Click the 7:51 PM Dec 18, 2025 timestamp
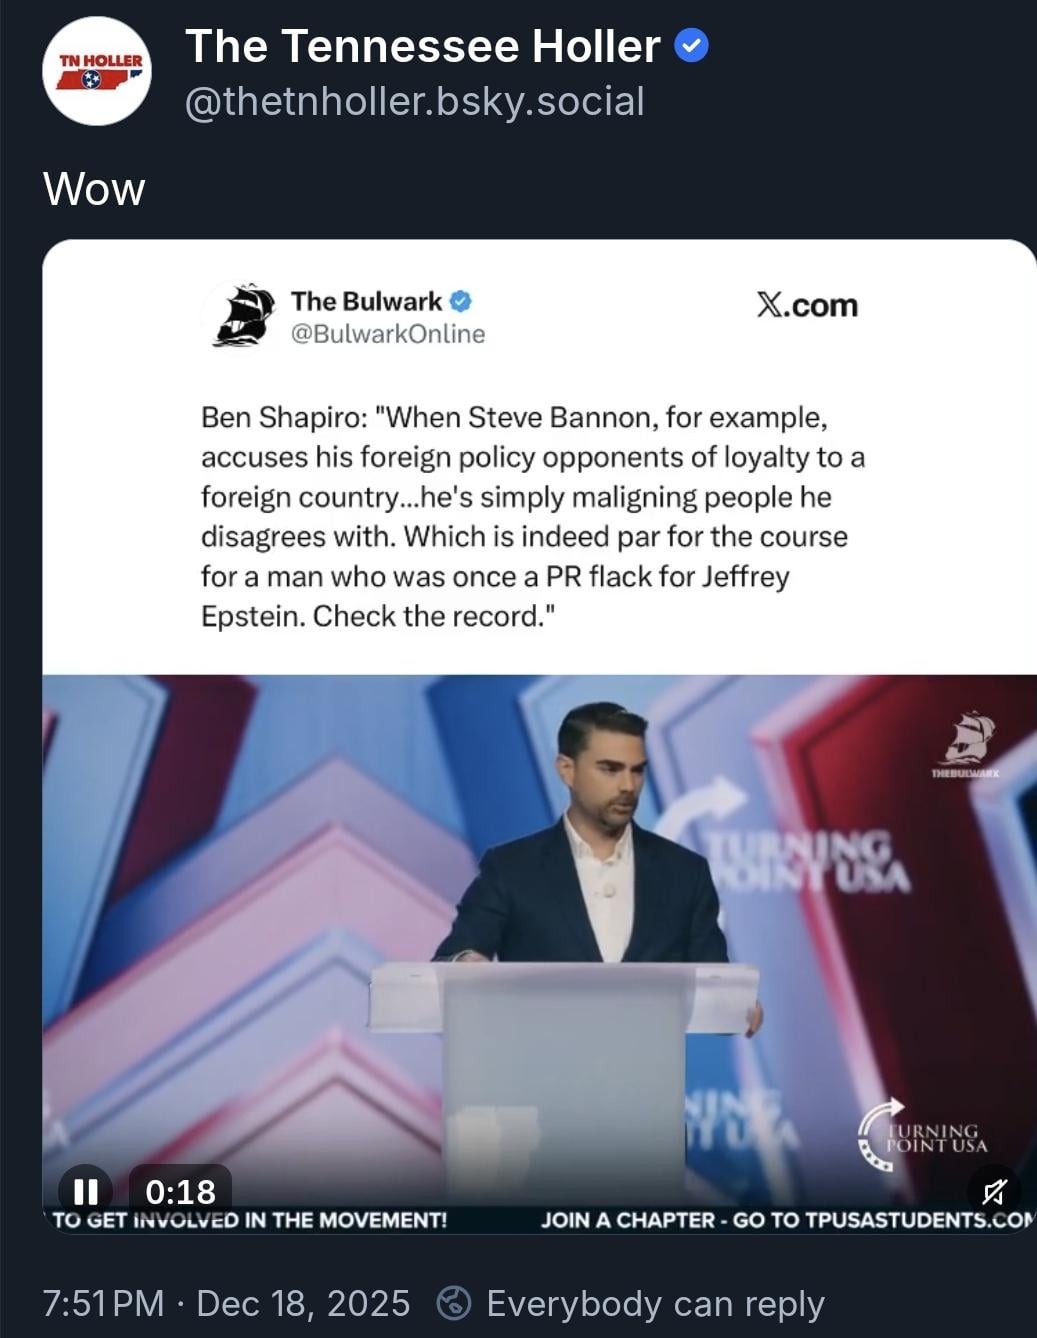 [226, 1303]
